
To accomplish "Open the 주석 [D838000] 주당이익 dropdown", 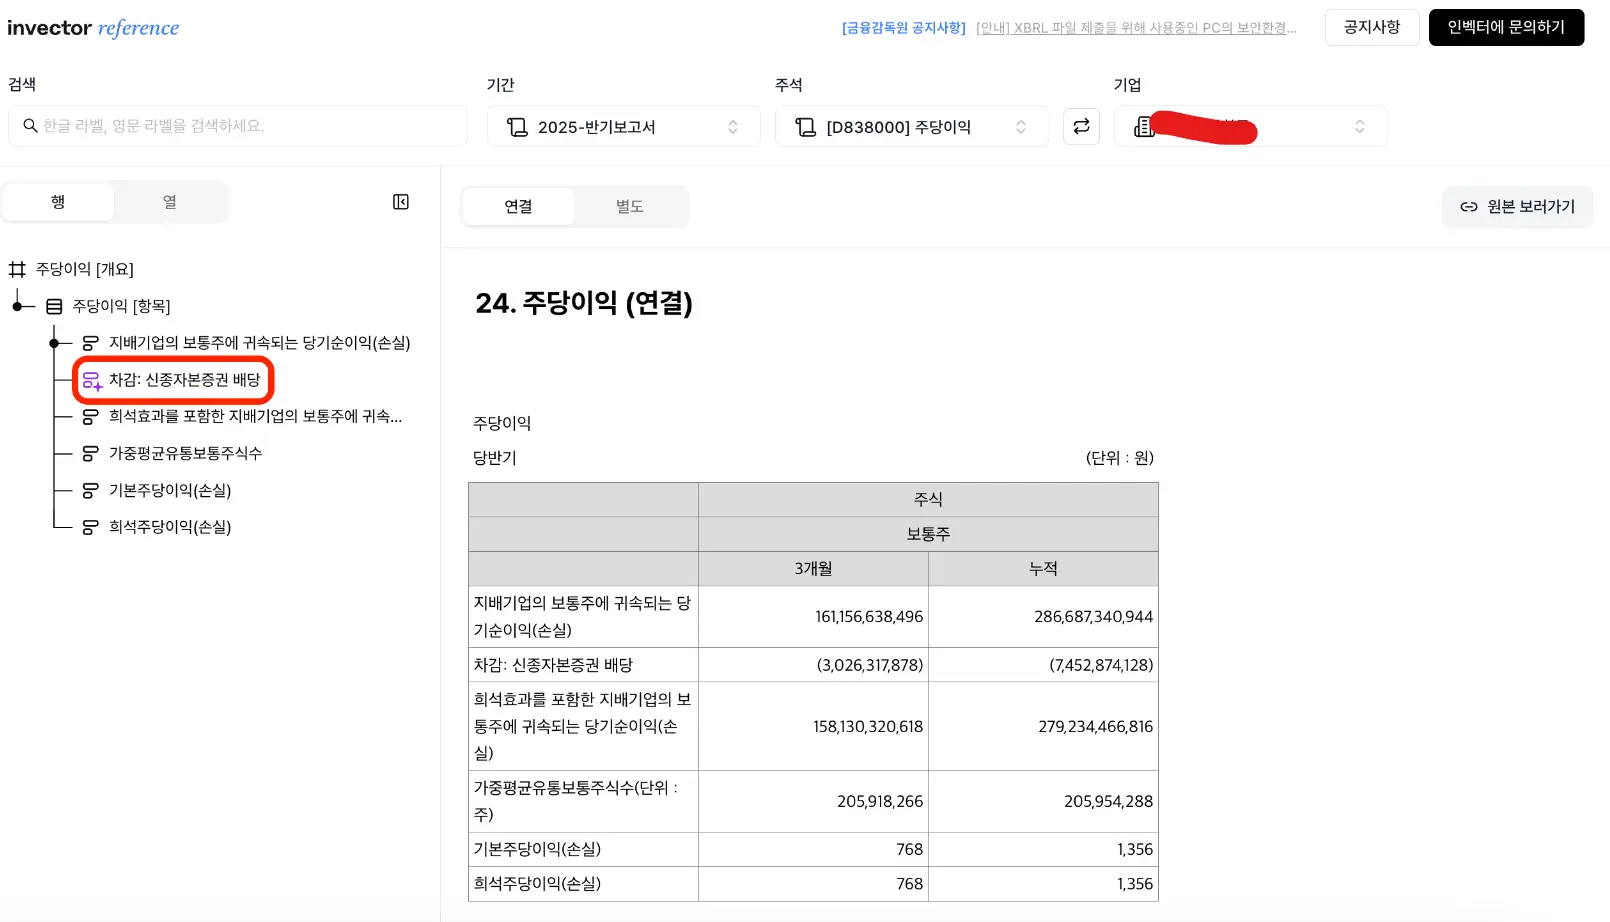I will point(911,127).
